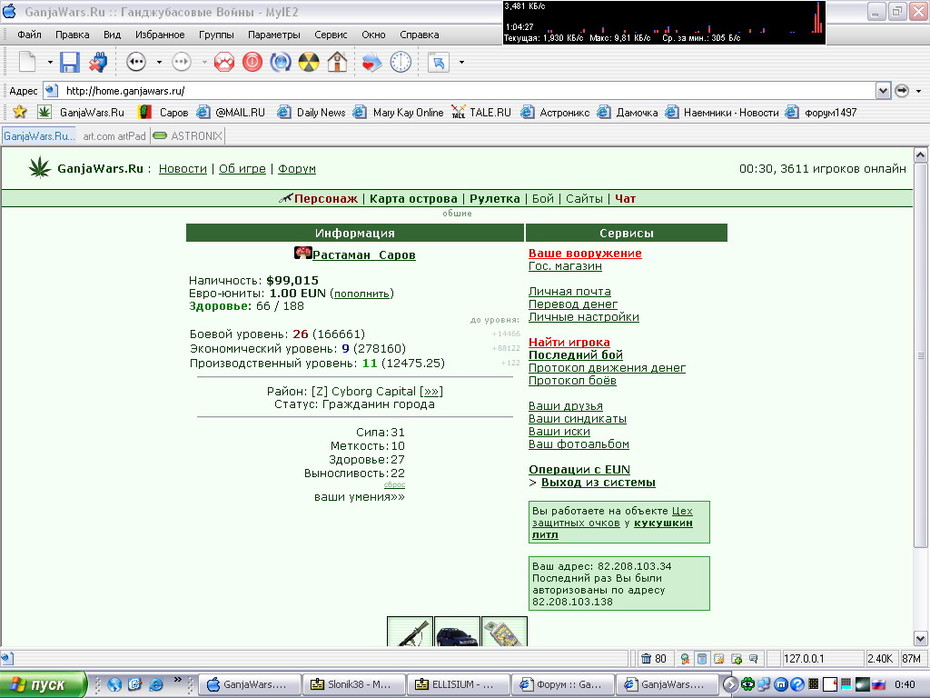This screenshot has height=698, width=930.
Task: Expand the new page dropdown arrow
Action: [50, 62]
